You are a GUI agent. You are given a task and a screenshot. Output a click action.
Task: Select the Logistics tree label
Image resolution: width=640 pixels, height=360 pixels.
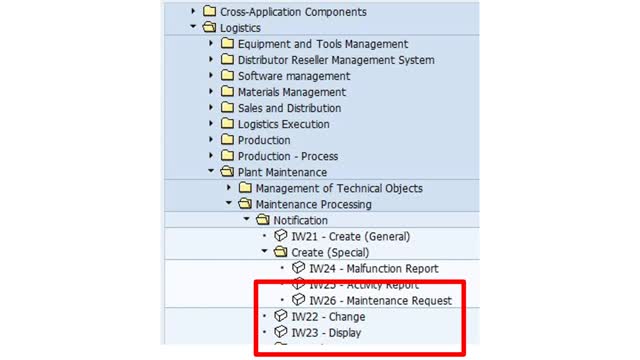click(x=240, y=28)
